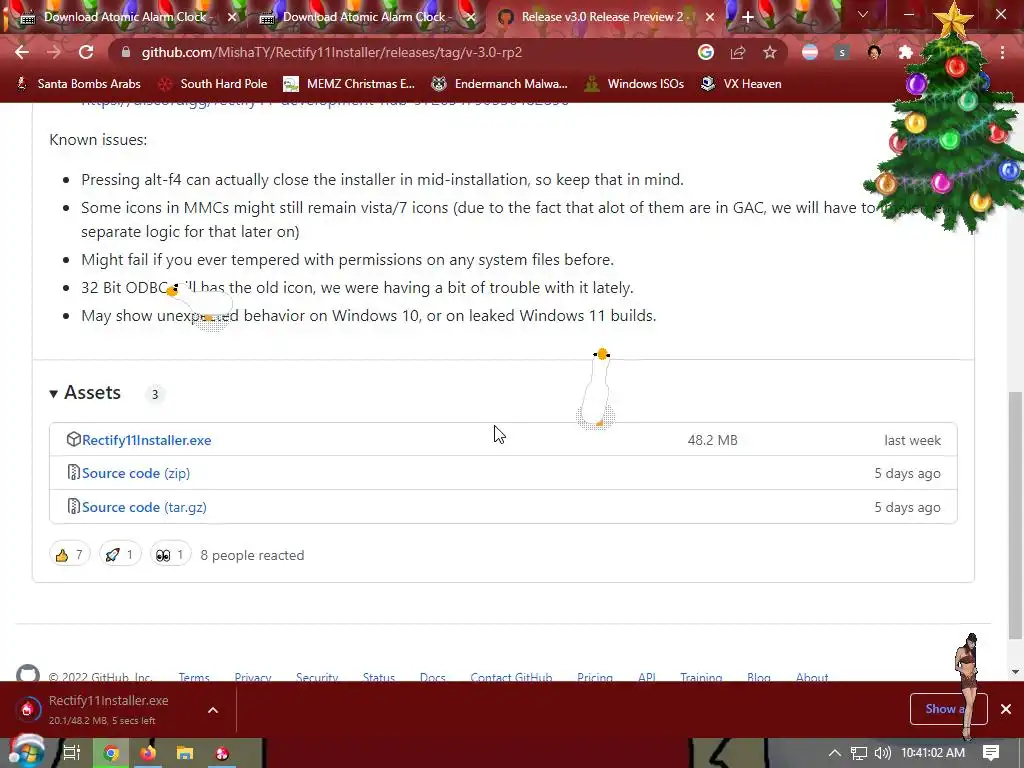This screenshot has width=1024, height=768.
Task: Open the network tray icon
Action: click(859, 753)
